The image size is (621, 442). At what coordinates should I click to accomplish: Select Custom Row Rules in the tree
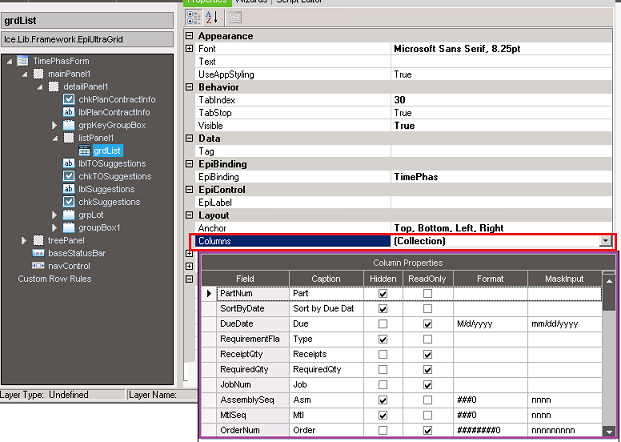point(54,279)
